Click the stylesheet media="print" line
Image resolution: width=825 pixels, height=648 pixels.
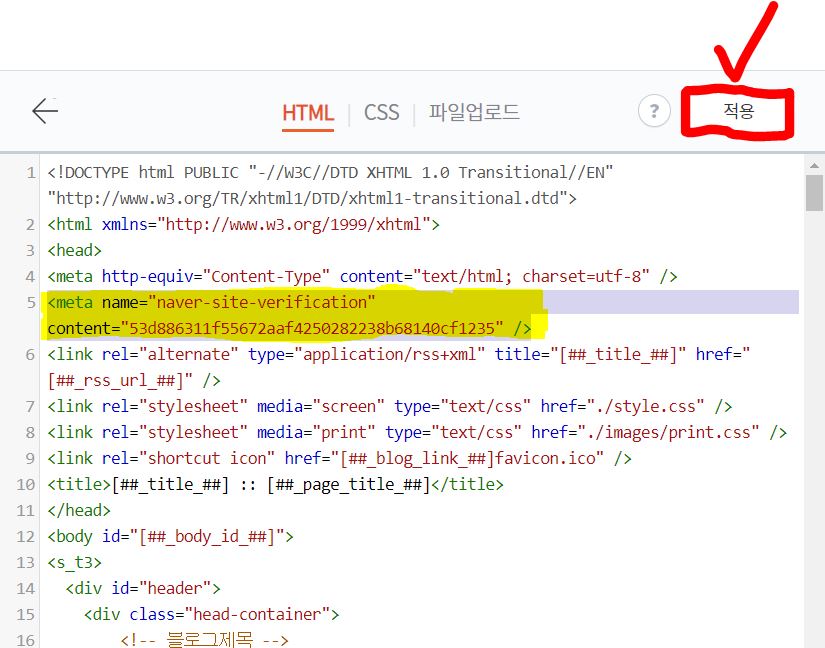tap(417, 432)
